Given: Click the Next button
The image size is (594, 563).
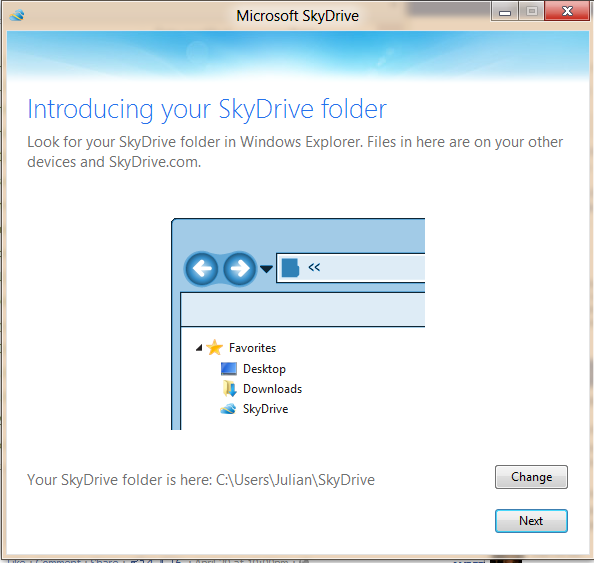Looking at the screenshot, I should (531, 521).
